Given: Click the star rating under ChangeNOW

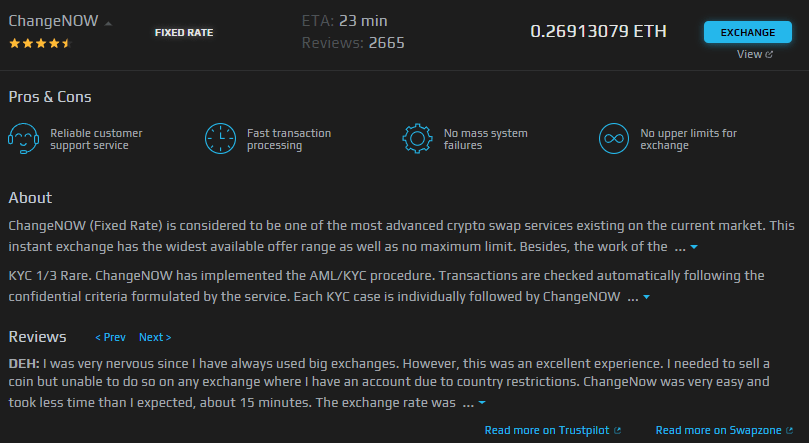Looking at the screenshot, I should point(39,43).
